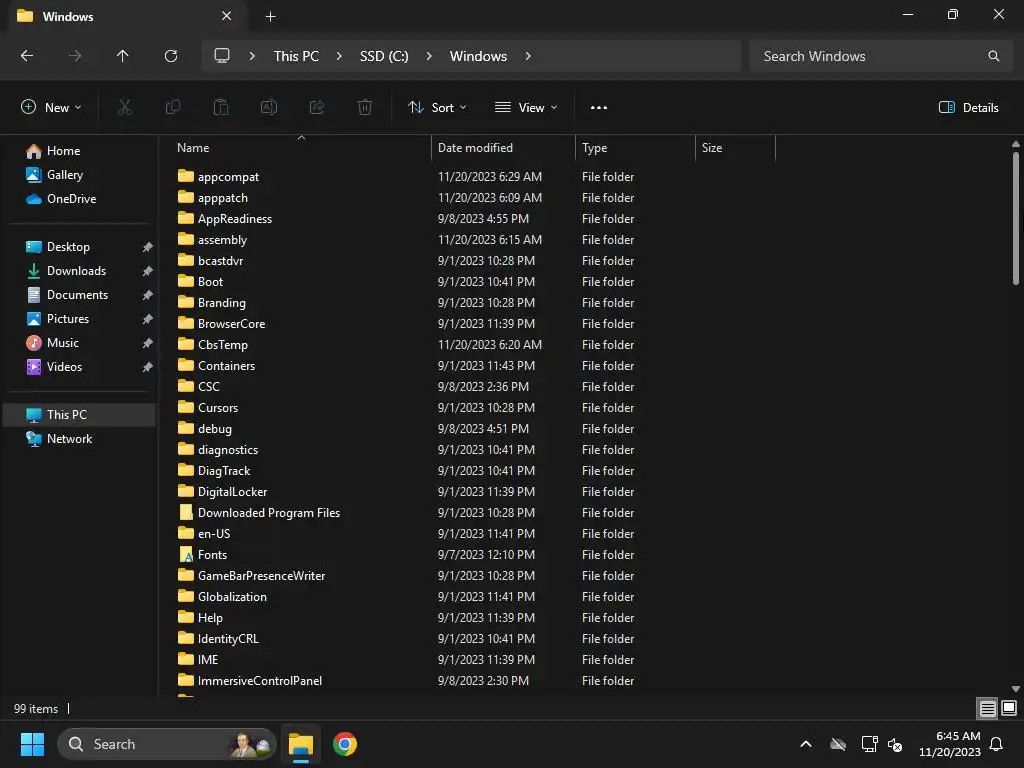Screen dimensions: 1024x768
Task: Click the pin icon next to Downloads
Action: pyautogui.click(x=148, y=271)
